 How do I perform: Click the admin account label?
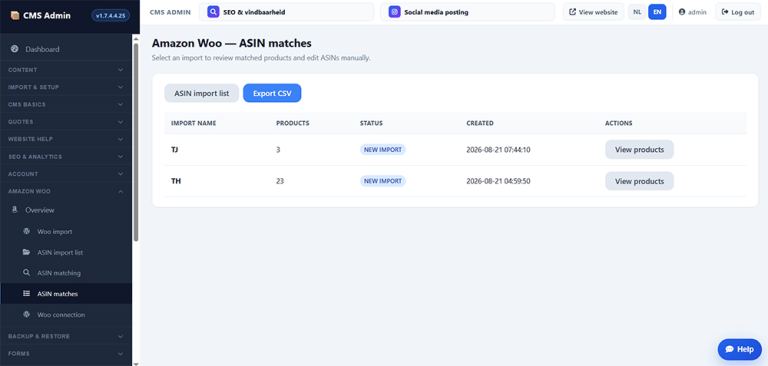[x=693, y=12]
